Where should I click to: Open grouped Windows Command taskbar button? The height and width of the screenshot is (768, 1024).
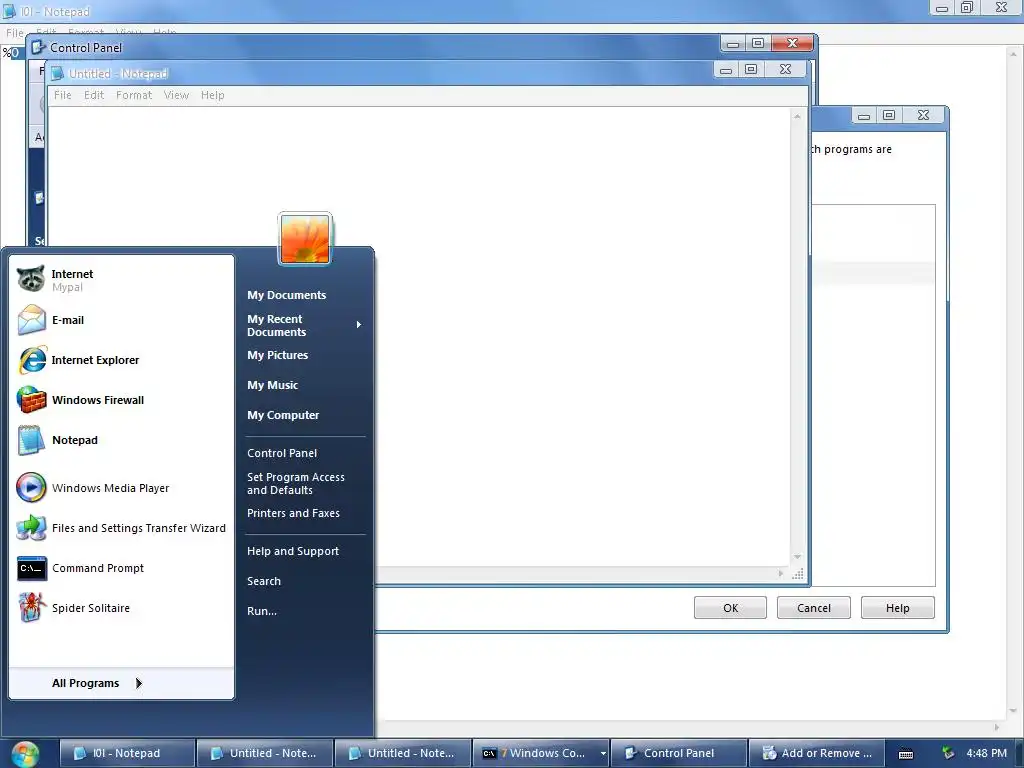pos(541,754)
